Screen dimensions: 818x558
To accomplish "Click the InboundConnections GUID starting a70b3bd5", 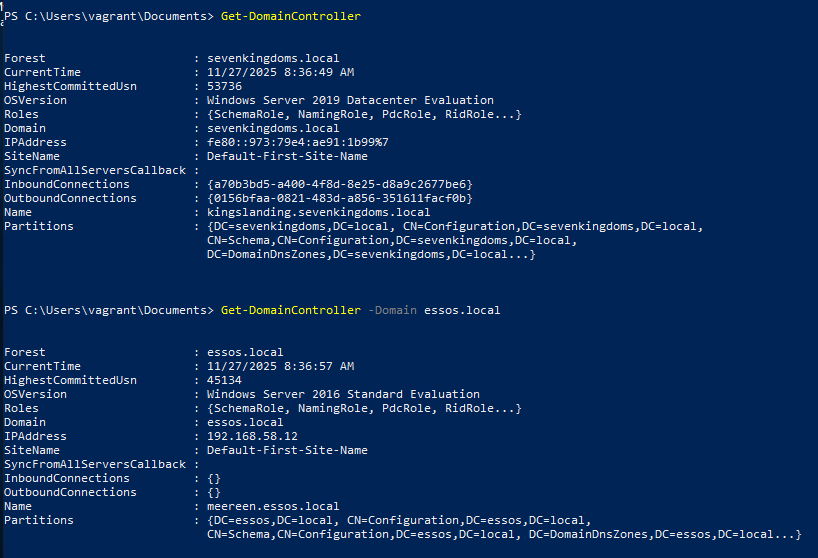I will tap(339, 184).
